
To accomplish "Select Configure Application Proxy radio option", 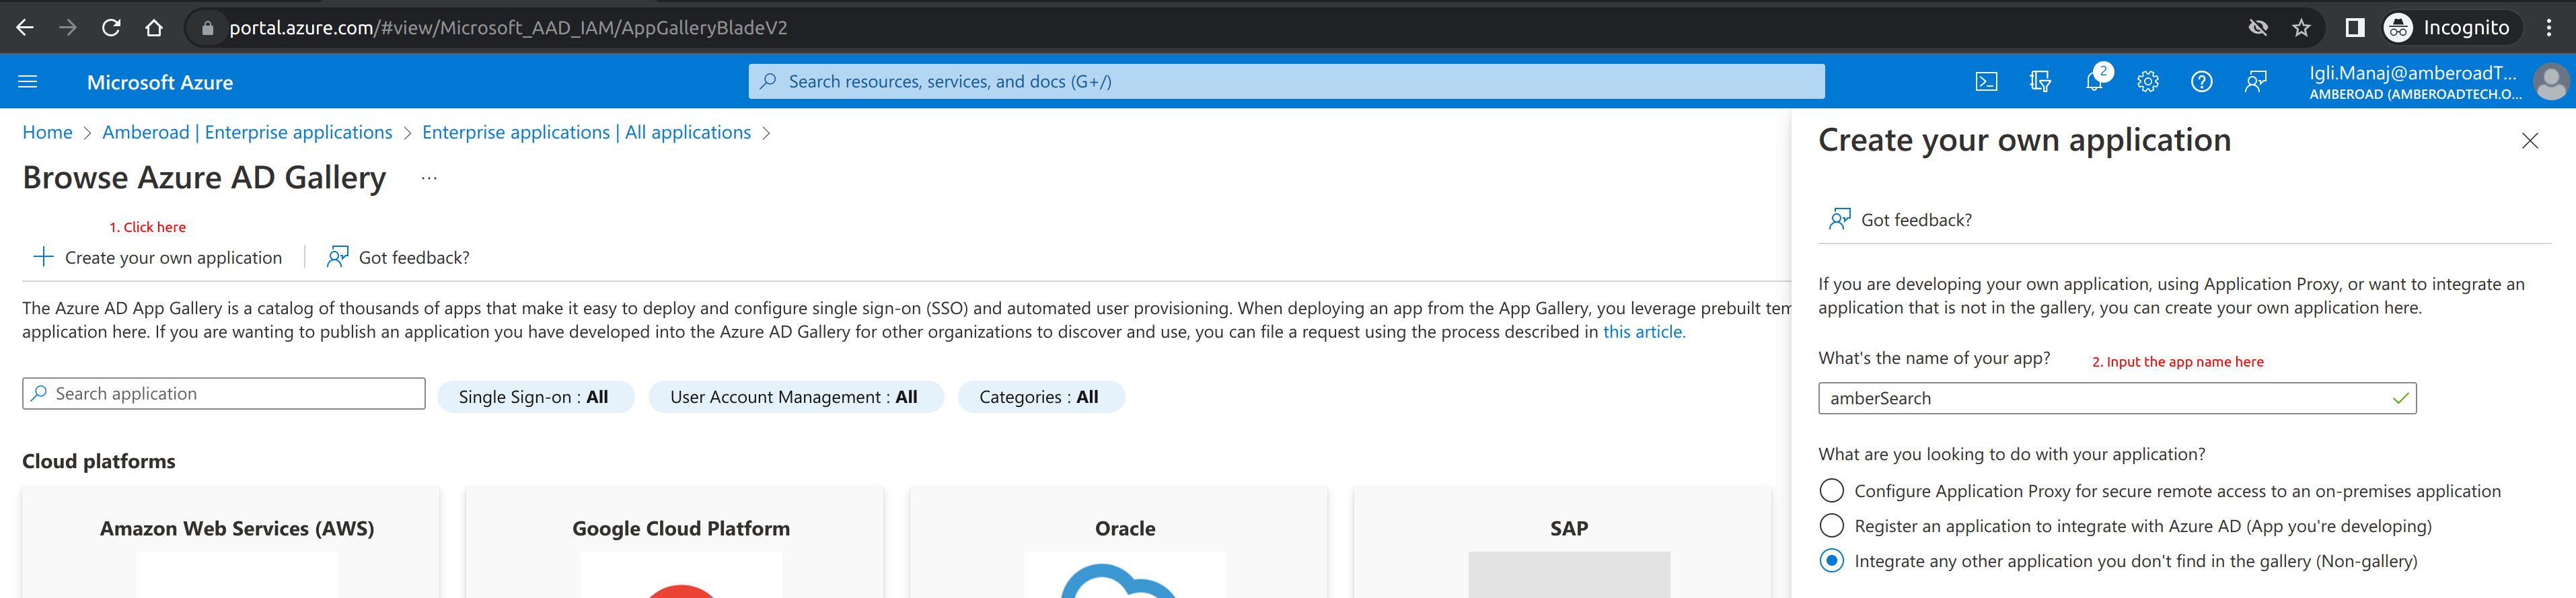I will tap(1832, 491).
